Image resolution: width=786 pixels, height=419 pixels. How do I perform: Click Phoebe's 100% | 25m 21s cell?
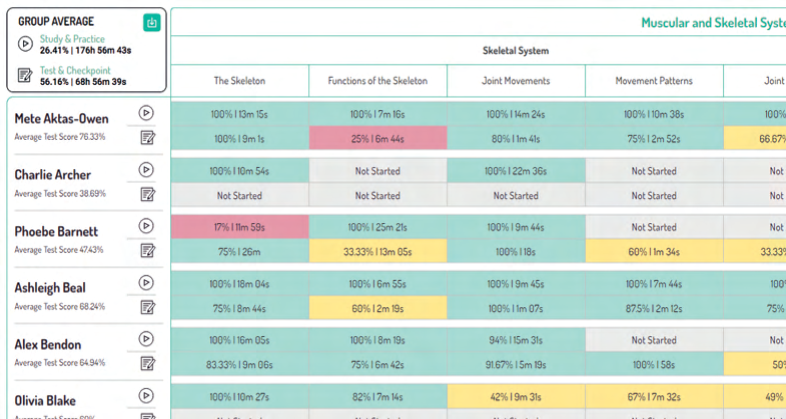click(x=378, y=227)
